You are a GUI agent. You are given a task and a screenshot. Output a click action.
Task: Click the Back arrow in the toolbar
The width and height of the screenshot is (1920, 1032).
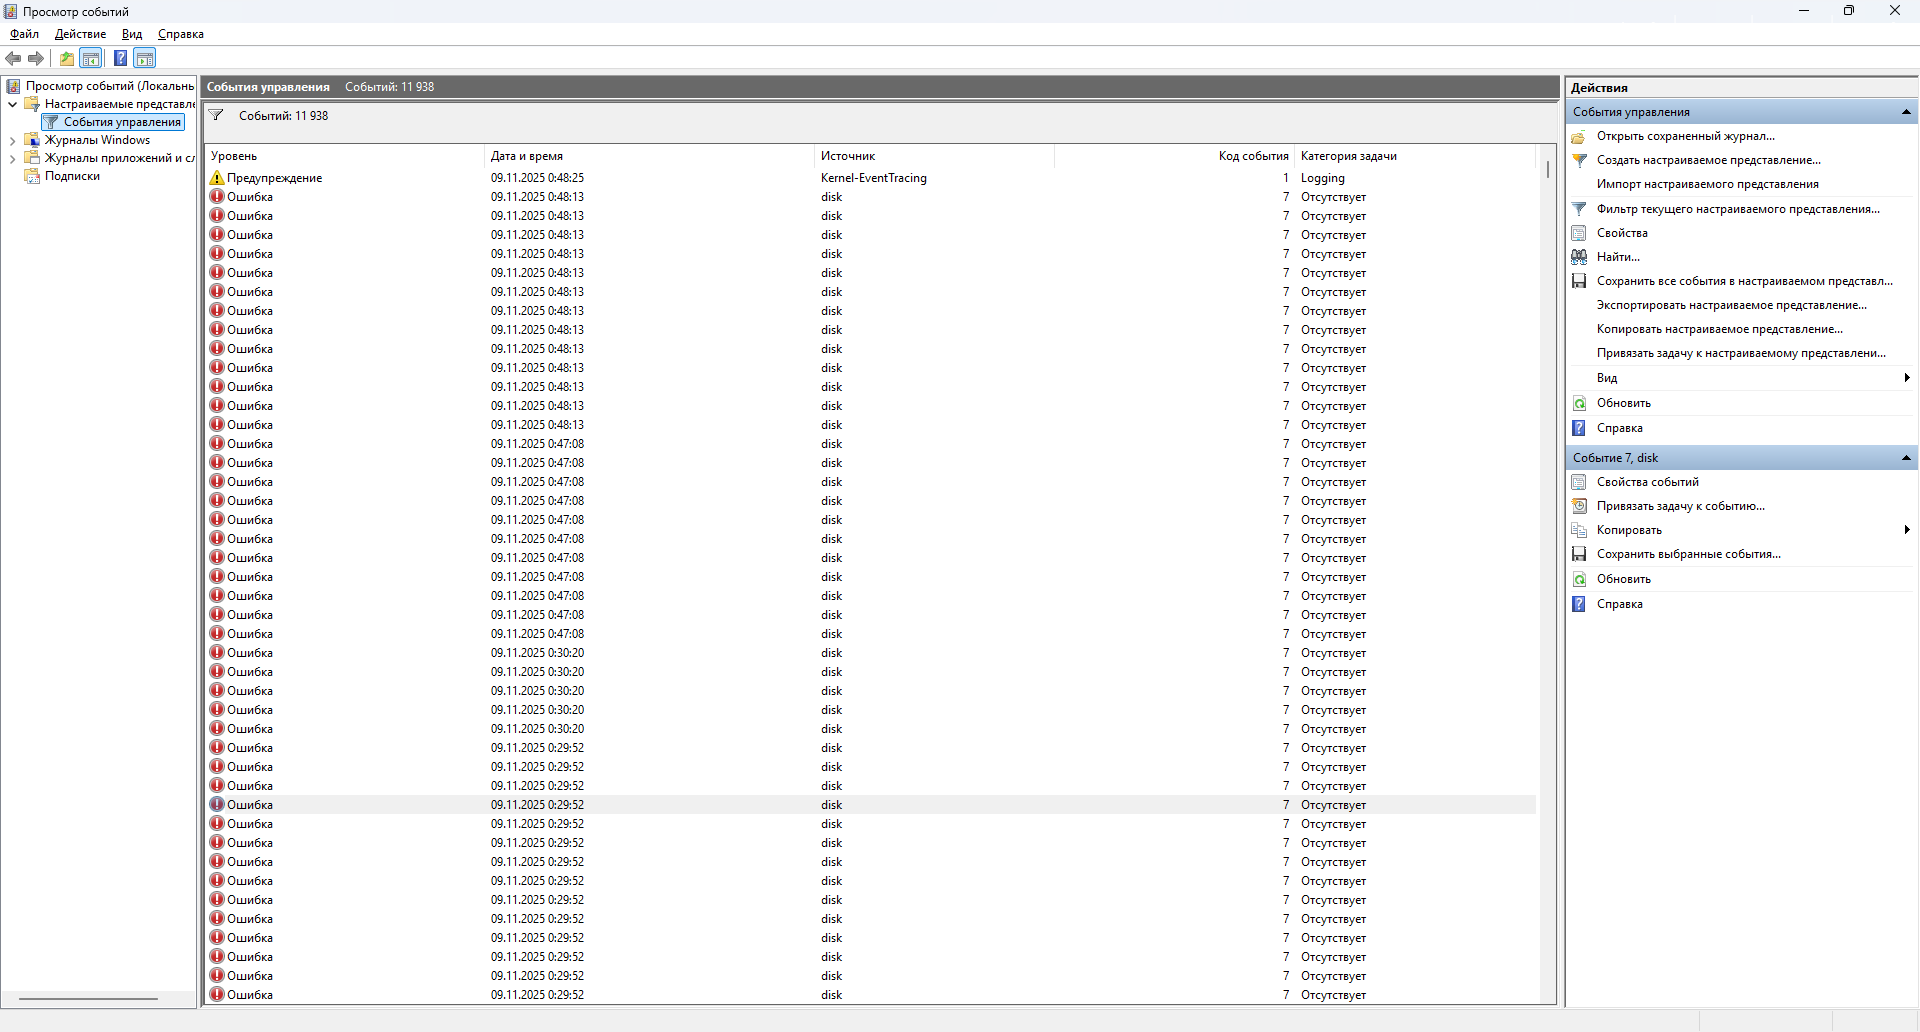click(13, 58)
